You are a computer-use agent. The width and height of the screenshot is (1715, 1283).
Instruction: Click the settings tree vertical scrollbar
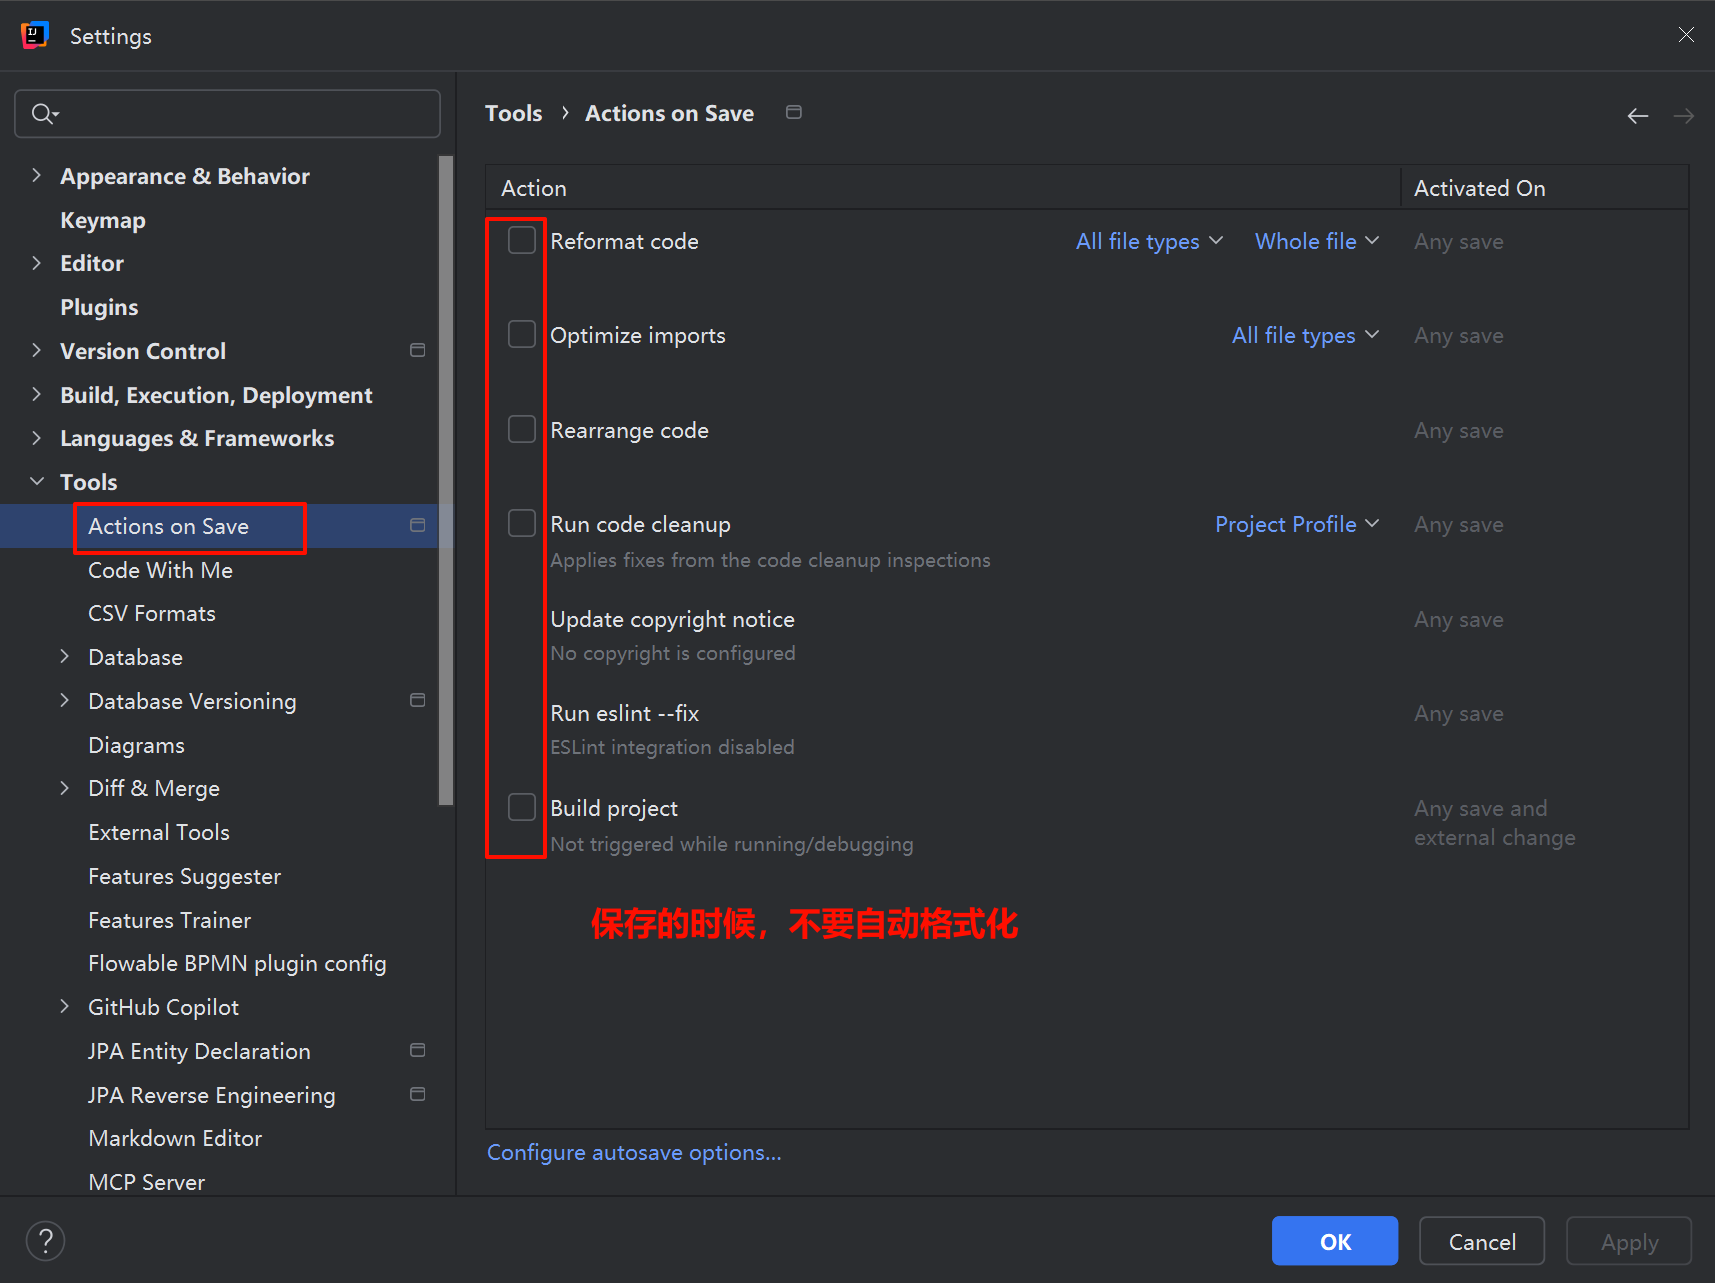[446, 480]
